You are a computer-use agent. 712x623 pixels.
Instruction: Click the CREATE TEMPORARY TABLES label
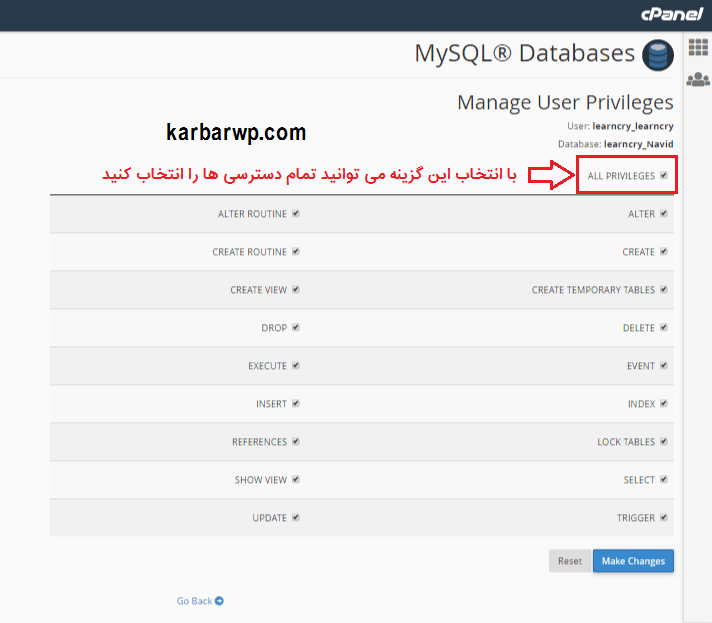click(593, 290)
